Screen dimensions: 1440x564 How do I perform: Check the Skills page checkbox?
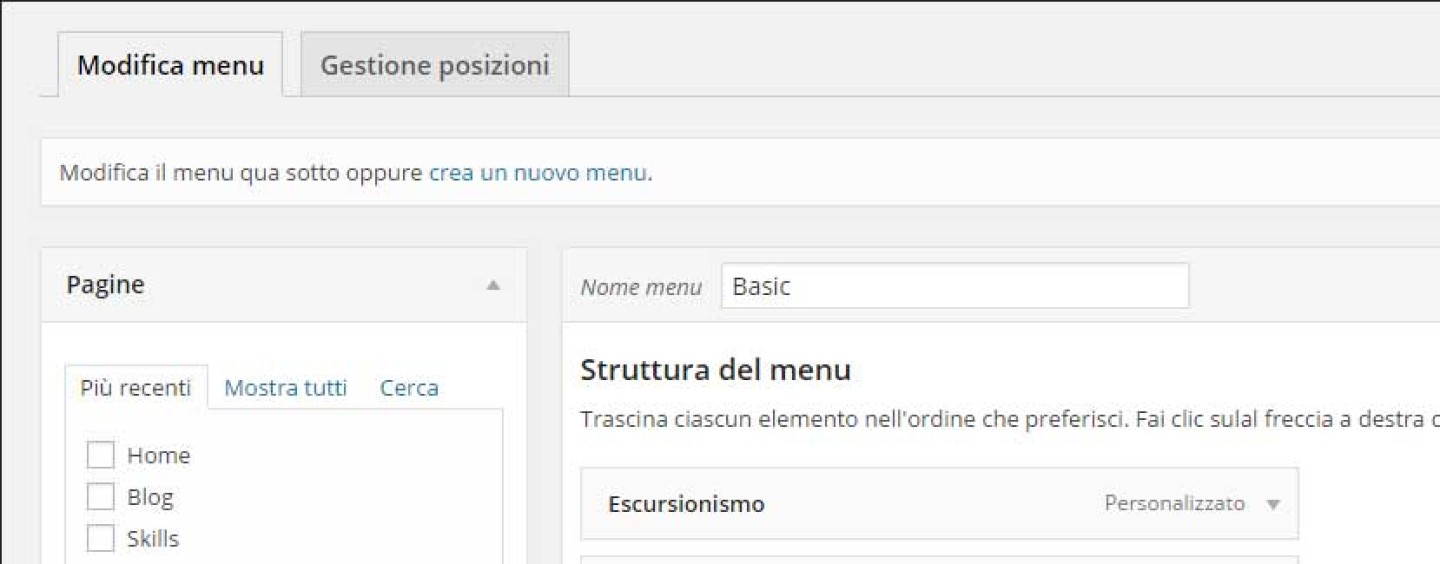(101, 539)
